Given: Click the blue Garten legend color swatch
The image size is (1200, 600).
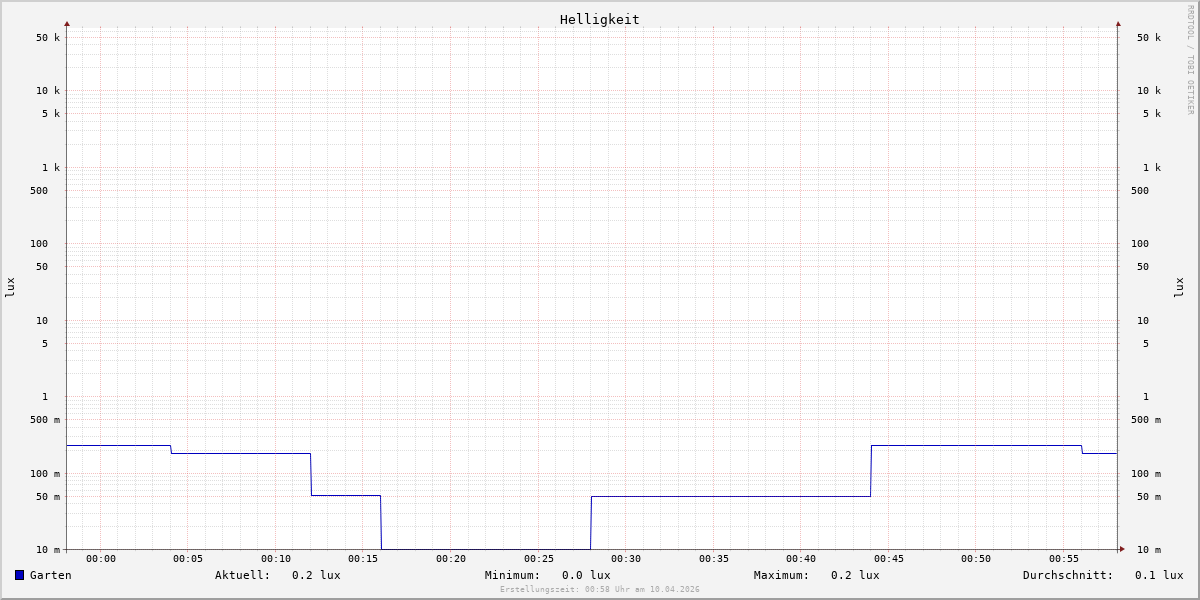Looking at the screenshot, I should pyautogui.click(x=19, y=575).
